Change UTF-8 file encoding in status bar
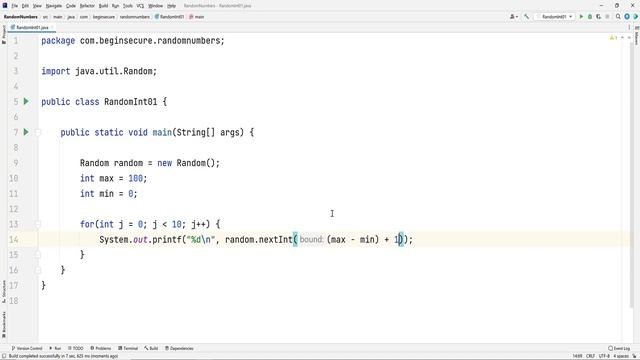 (604, 356)
